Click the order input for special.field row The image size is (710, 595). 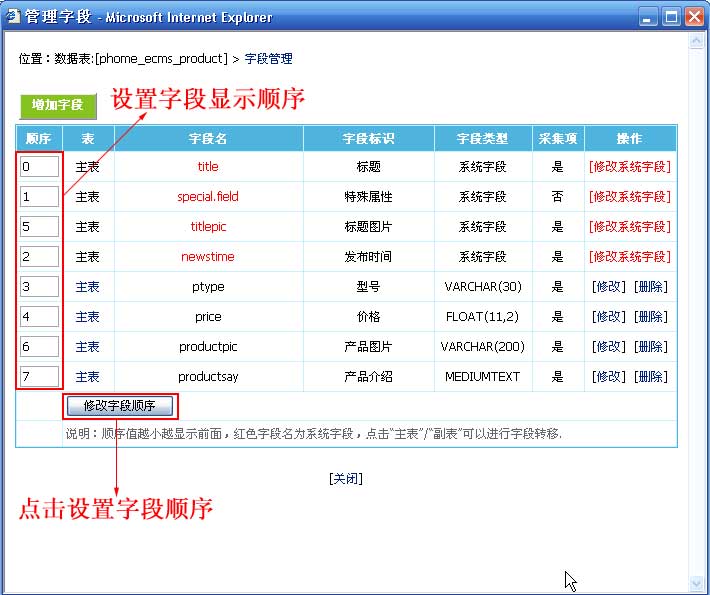click(39, 197)
